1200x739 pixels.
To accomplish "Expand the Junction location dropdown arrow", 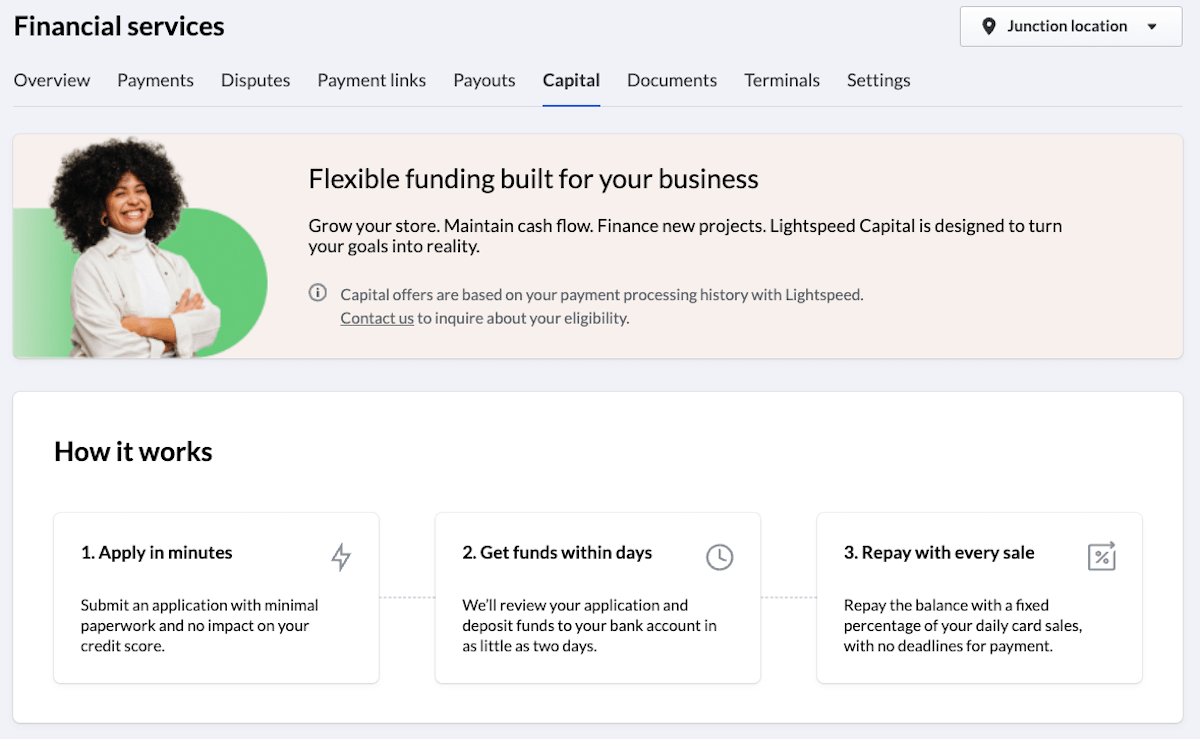I will tap(1151, 27).
